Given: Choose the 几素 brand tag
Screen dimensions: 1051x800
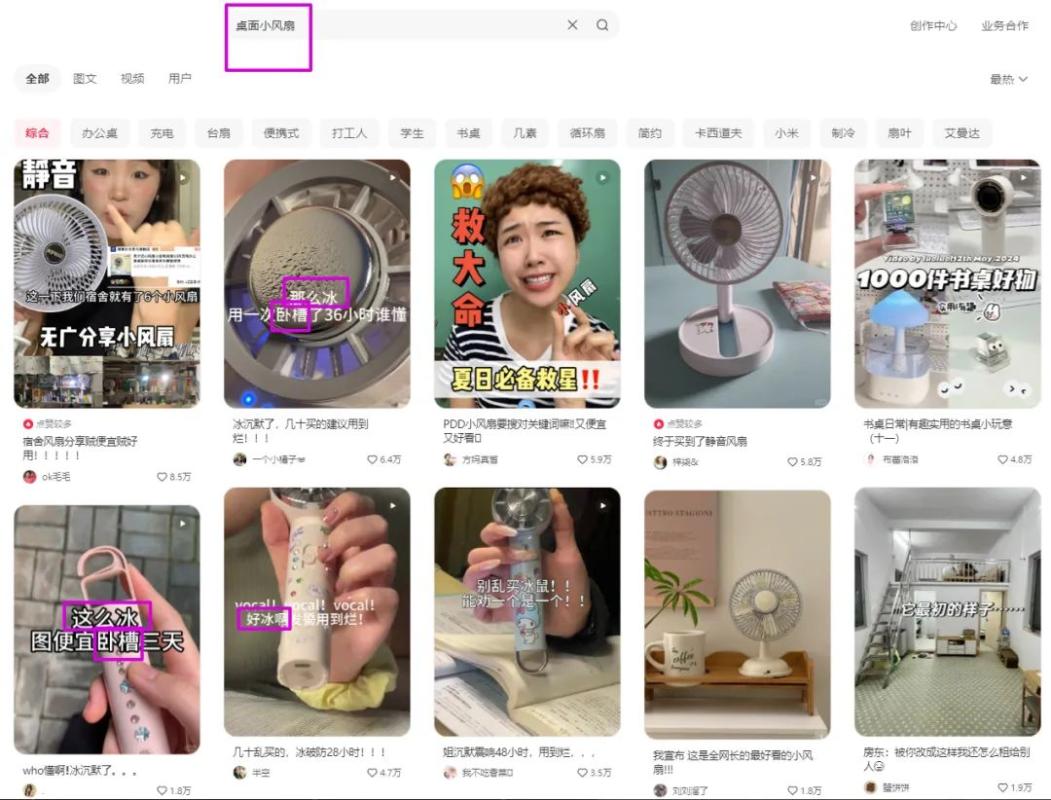Looking at the screenshot, I should click(x=525, y=133).
